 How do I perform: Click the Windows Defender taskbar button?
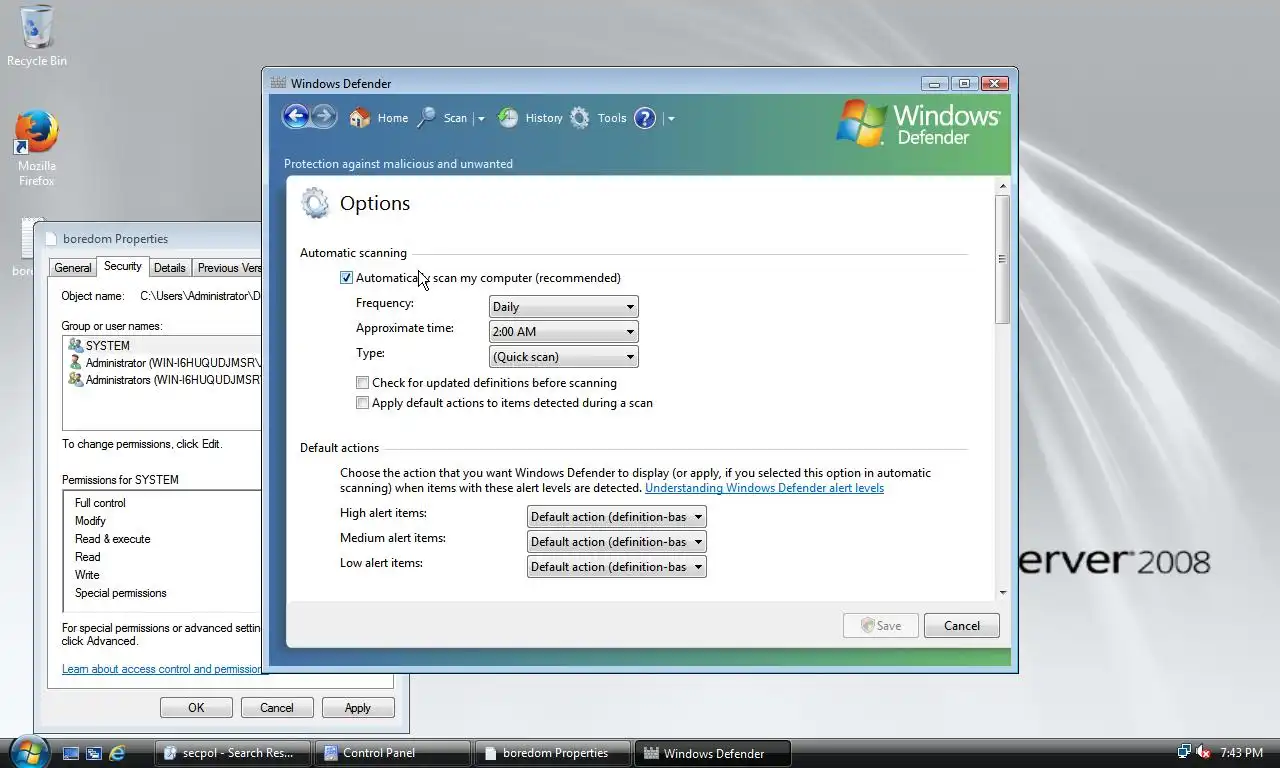[714, 753]
